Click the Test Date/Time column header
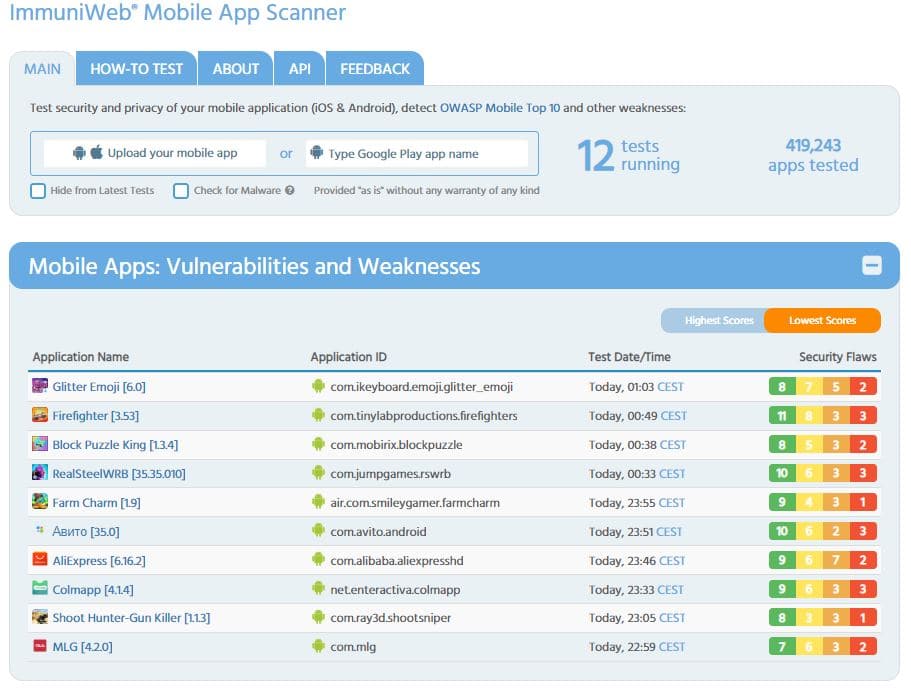The height and width of the screenshot is (688, 911). click(x=629, y=357)
